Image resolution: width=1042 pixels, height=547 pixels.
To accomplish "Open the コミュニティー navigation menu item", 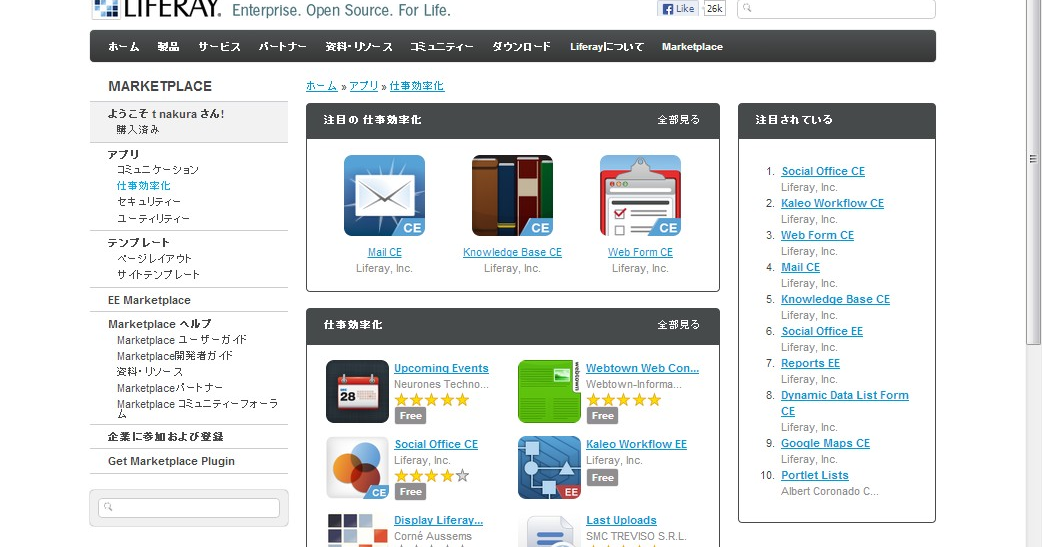I will 442,47.
